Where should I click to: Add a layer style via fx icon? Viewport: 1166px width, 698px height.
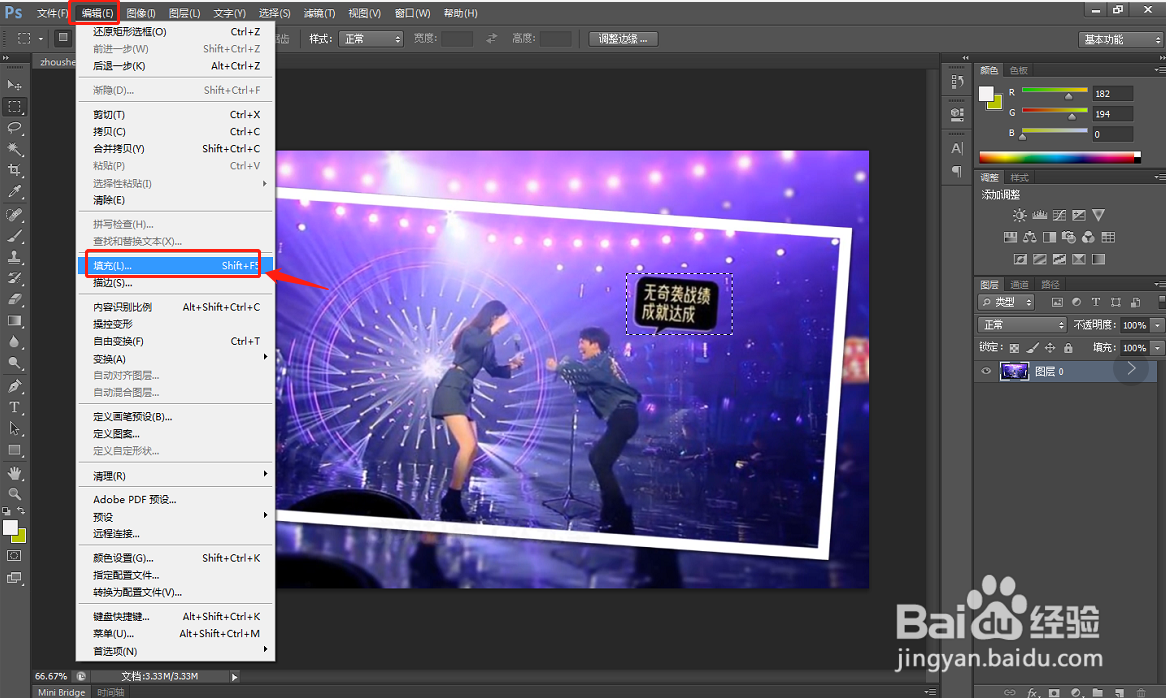1032,692
